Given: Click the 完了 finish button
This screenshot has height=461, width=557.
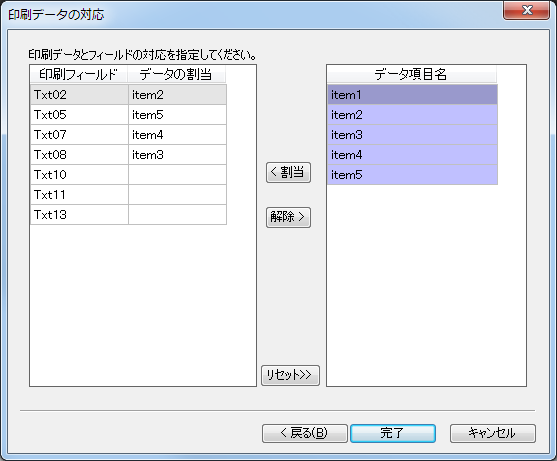Looking at the screenshot, I should [x=393, y=433].
